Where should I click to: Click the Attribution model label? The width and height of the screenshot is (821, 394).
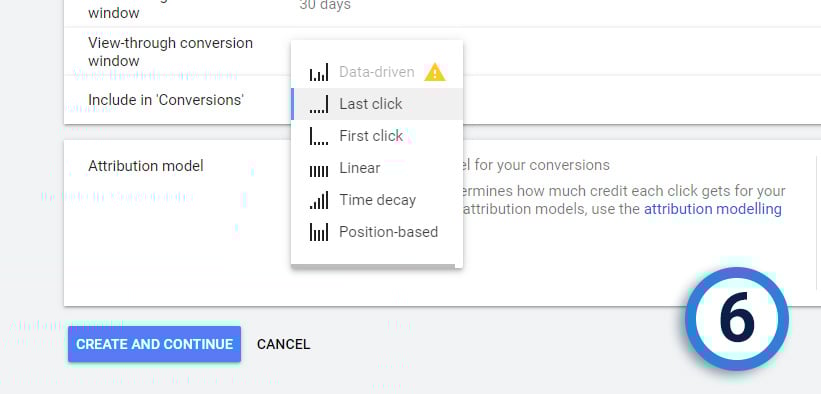coord(146,166)
